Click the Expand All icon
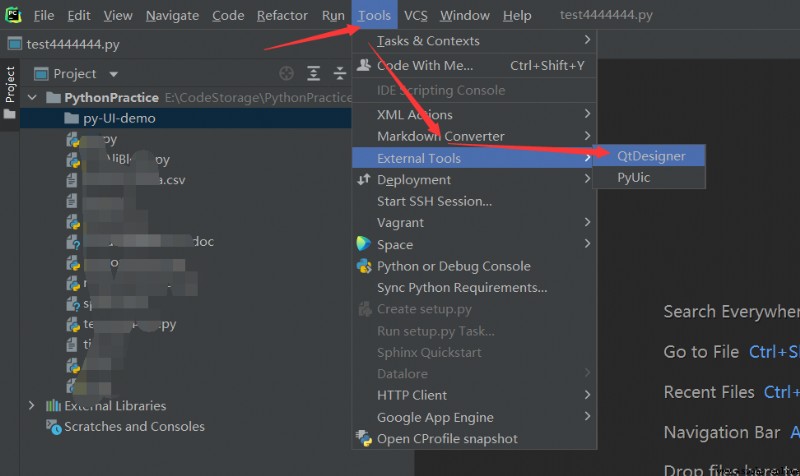 [x=313, y=73]
